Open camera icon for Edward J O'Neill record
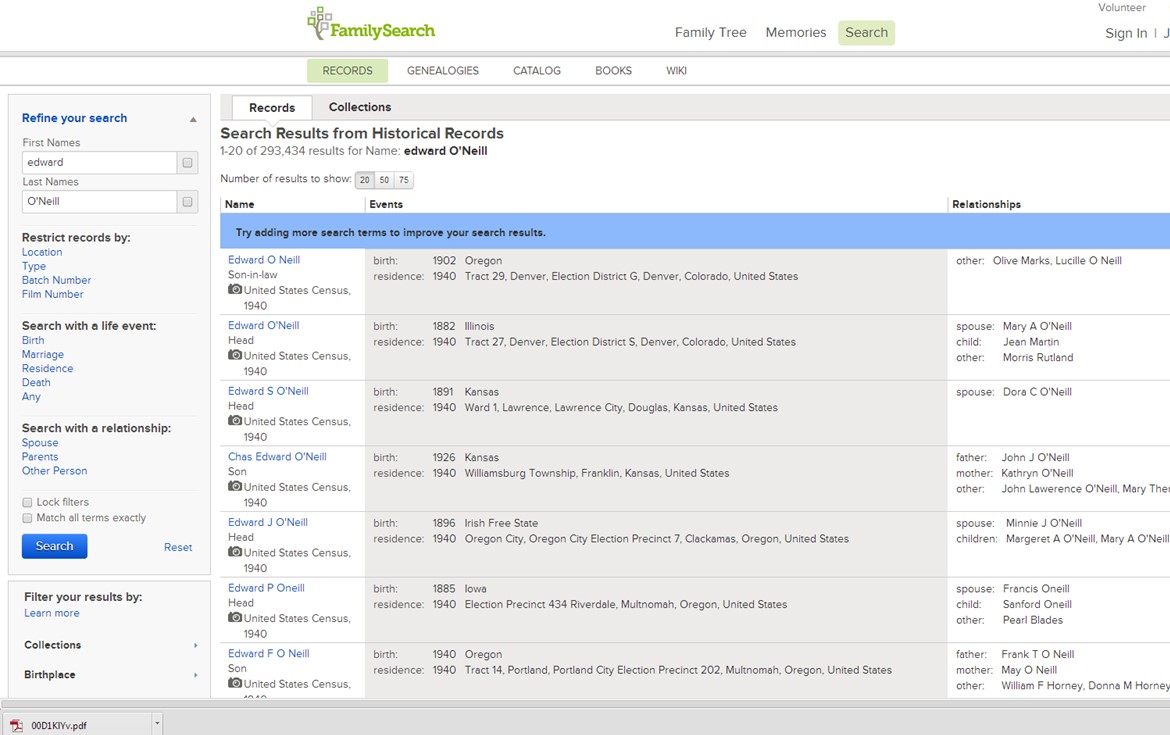 tap(235, 552)
